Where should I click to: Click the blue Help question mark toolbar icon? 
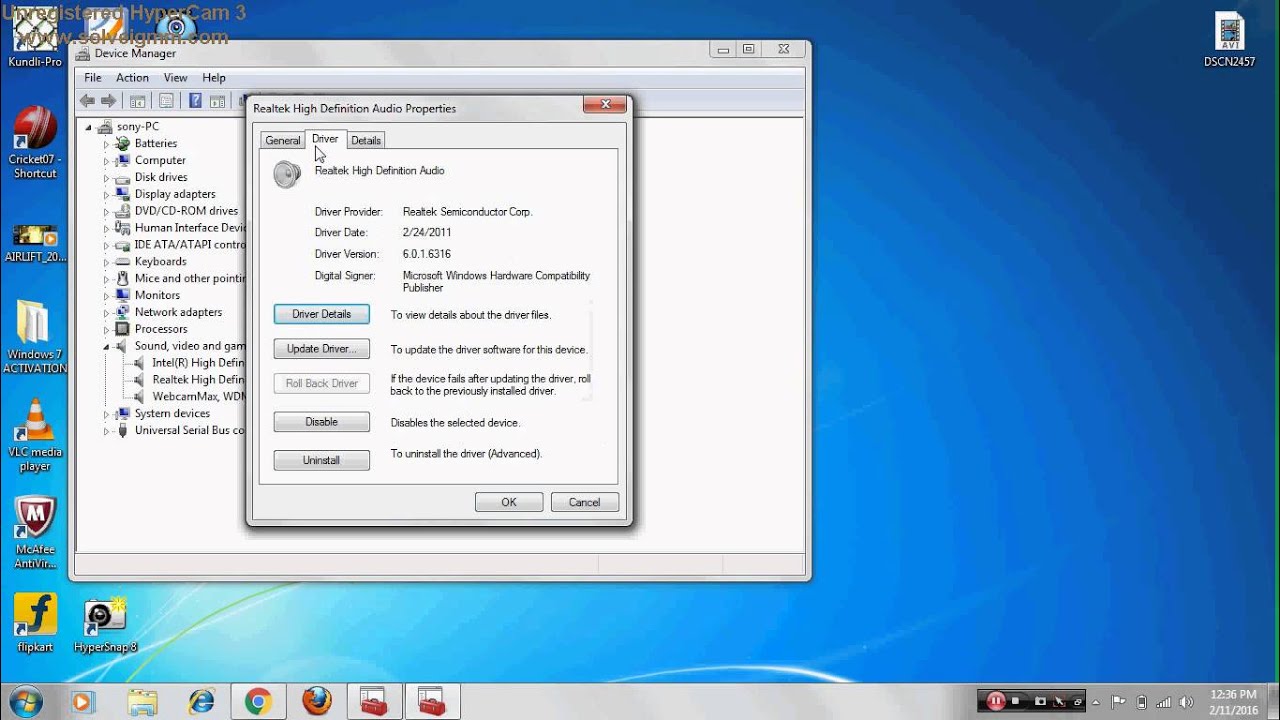pos(195,101)
